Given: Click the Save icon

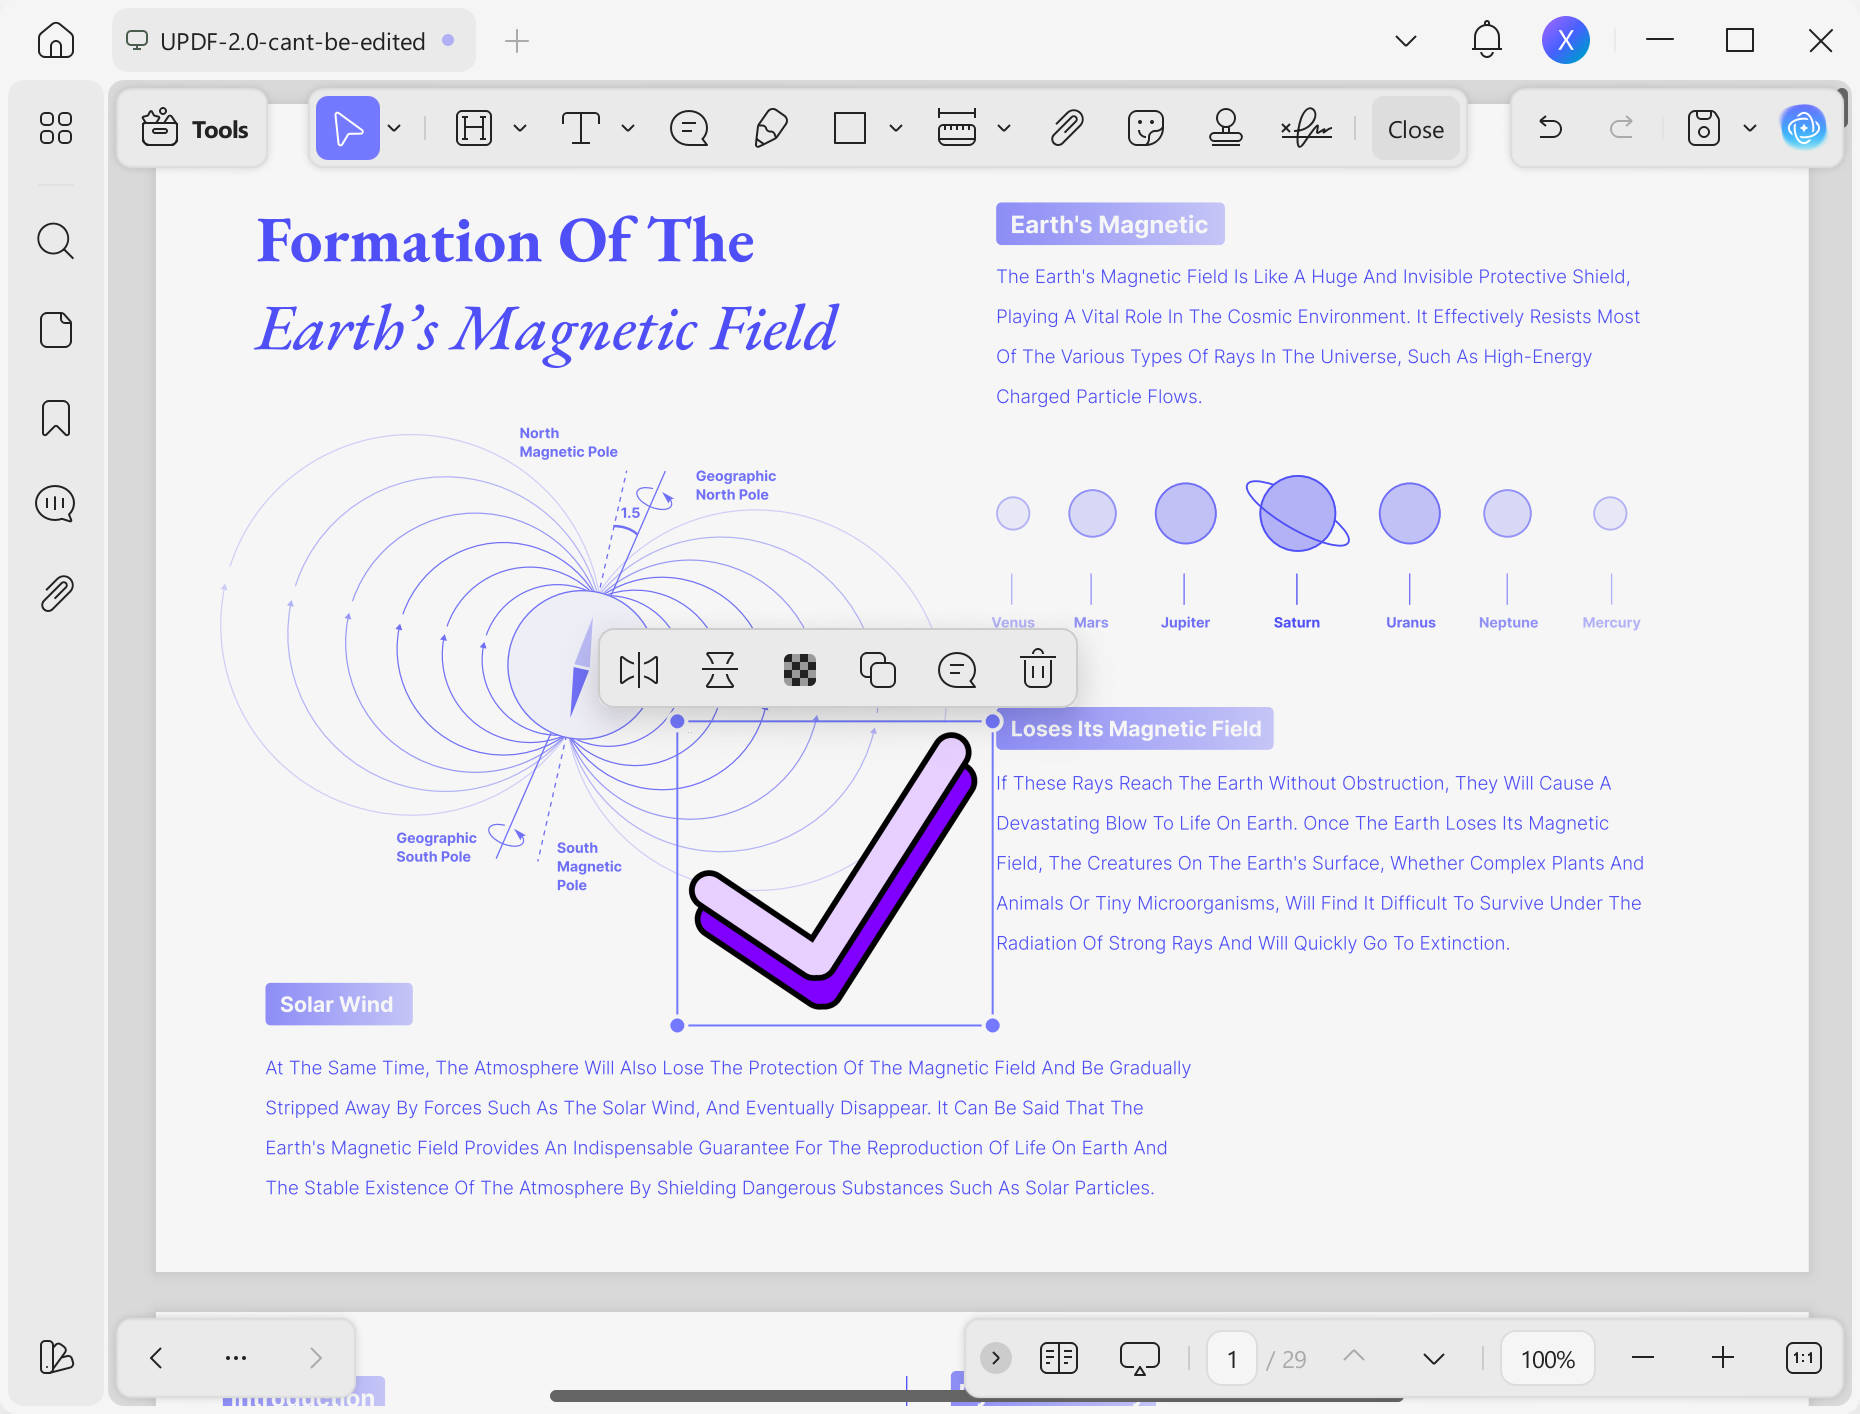Looking at the screenshot, I should tap(1703, 128).
